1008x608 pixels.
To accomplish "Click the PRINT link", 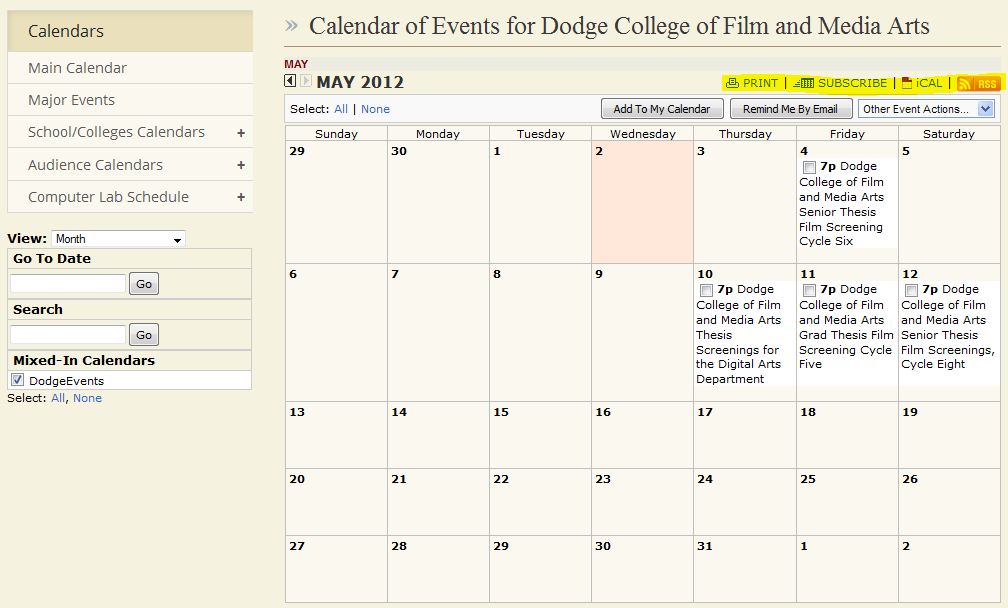I will click(x=760, y=83).
